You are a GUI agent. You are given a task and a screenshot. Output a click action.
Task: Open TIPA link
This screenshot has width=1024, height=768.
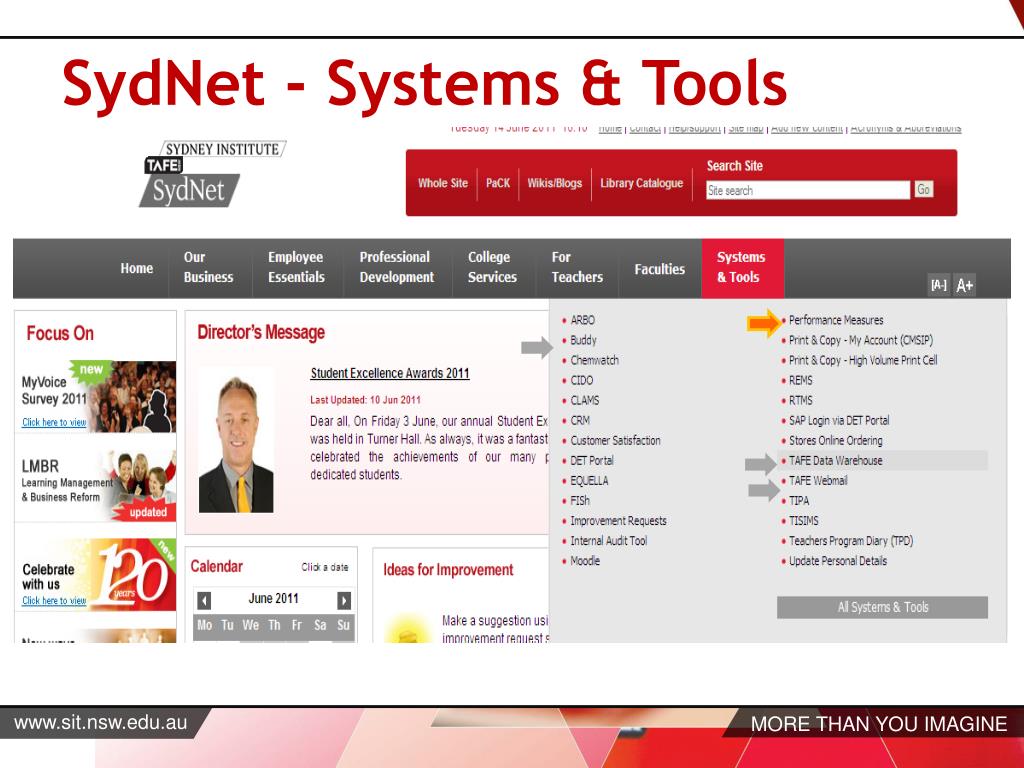point(799,501)
